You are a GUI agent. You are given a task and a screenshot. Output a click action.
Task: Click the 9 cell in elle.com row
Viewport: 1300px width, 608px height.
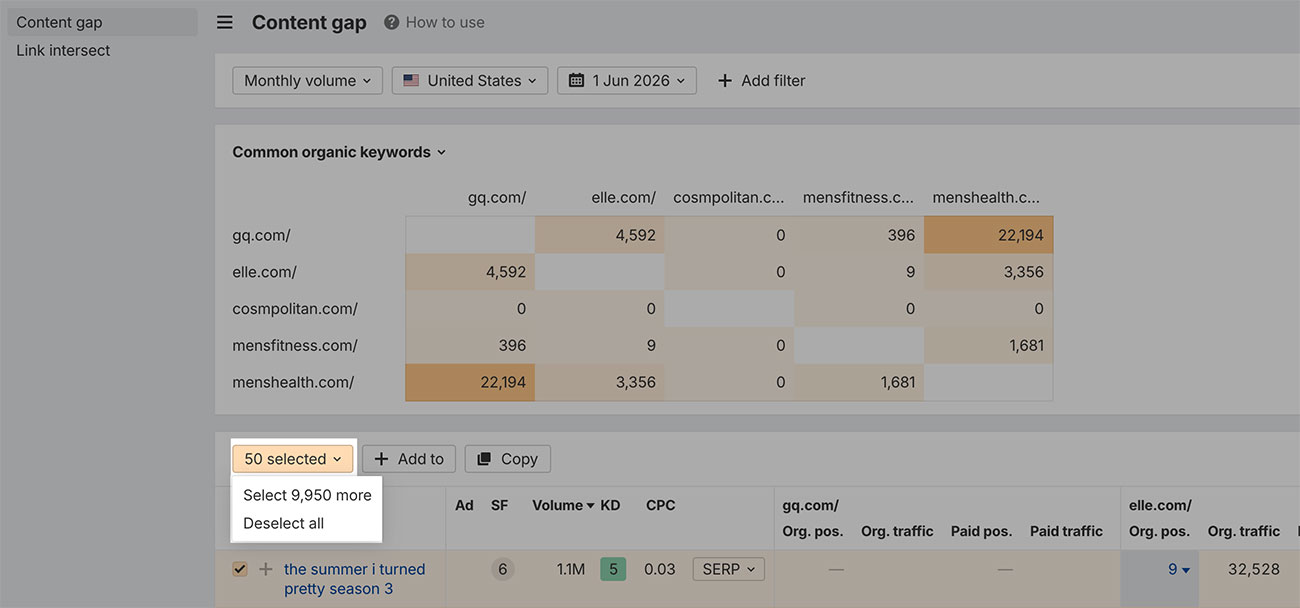tap(859, 272)
